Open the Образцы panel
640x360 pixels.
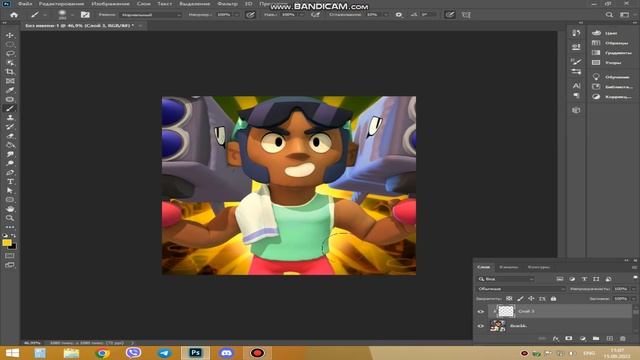click(x=611, y=43)
